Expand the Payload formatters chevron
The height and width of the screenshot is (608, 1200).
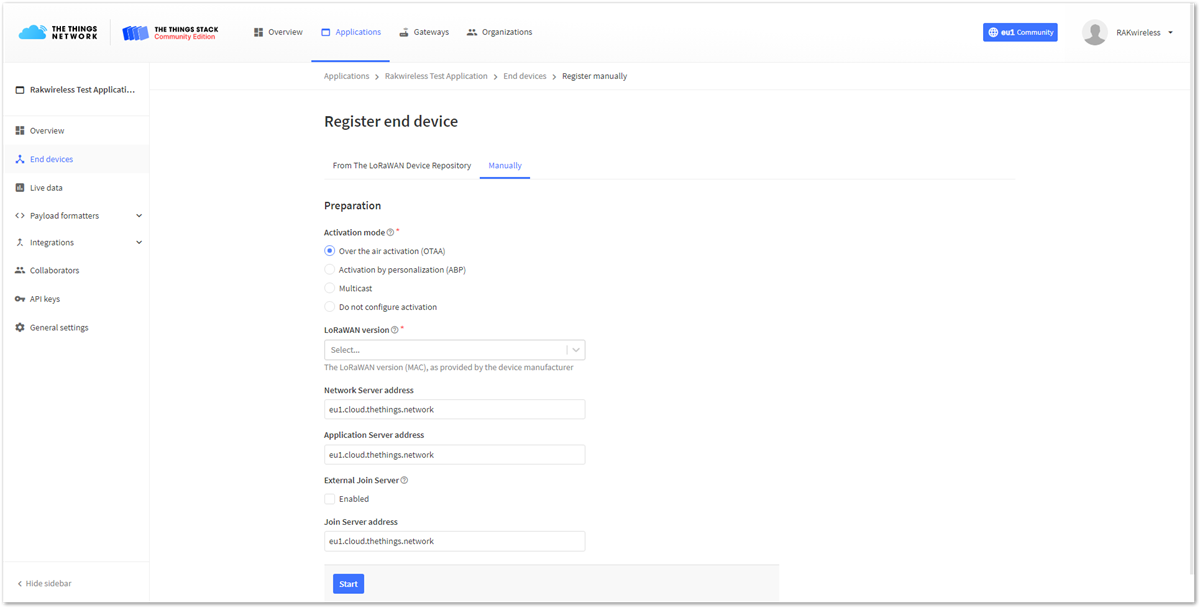pos(139,216)
